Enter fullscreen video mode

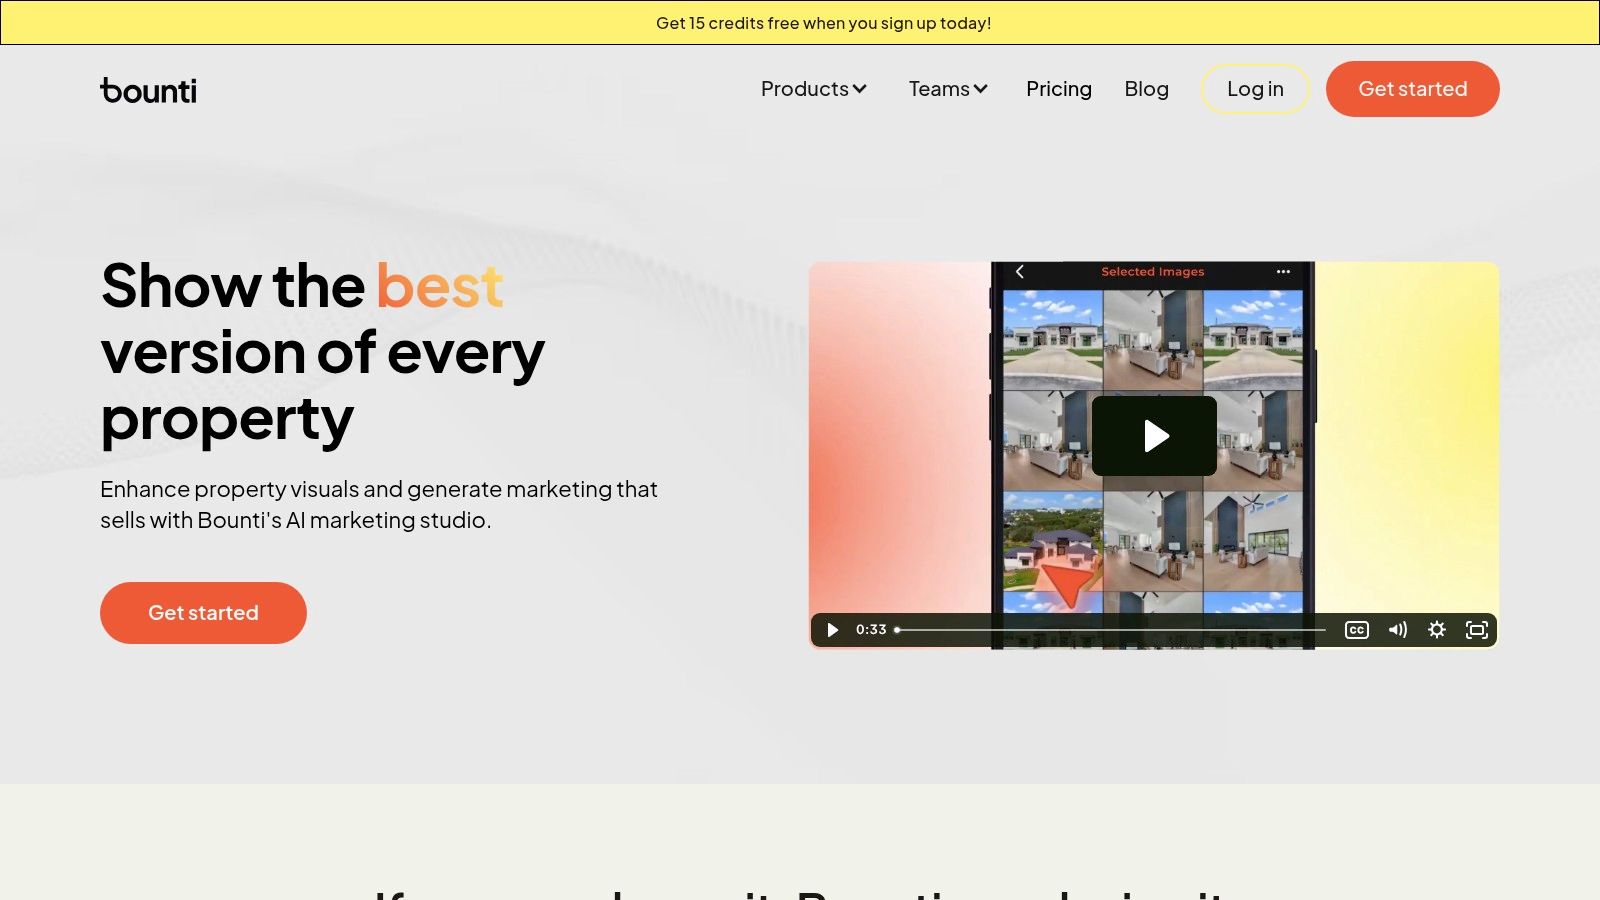point(1477,630)
